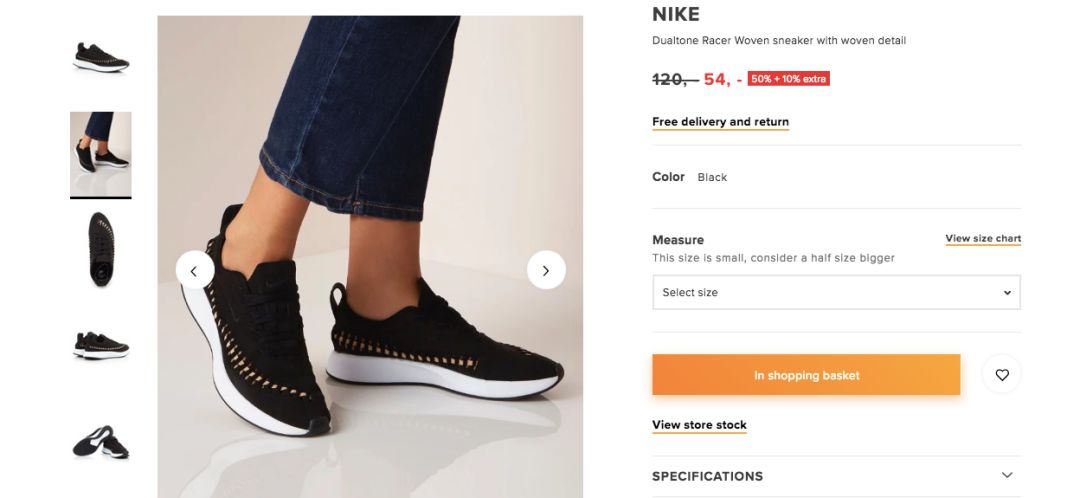Advance to the next product image
The image size is (1080, 498).
[546, 270]
